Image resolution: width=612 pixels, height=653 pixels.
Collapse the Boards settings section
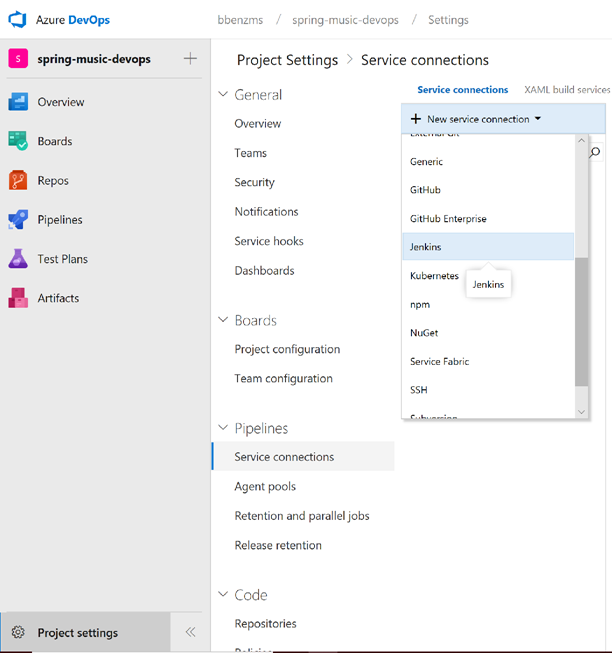(223, 320)
